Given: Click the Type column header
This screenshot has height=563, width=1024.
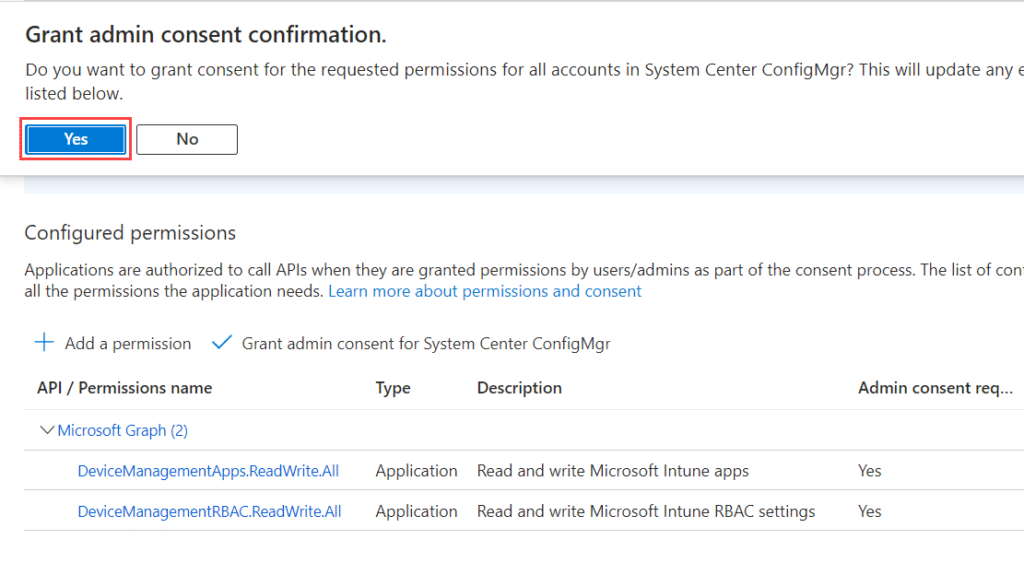Looking at the screenshot, I should click(x=393, y=388).
